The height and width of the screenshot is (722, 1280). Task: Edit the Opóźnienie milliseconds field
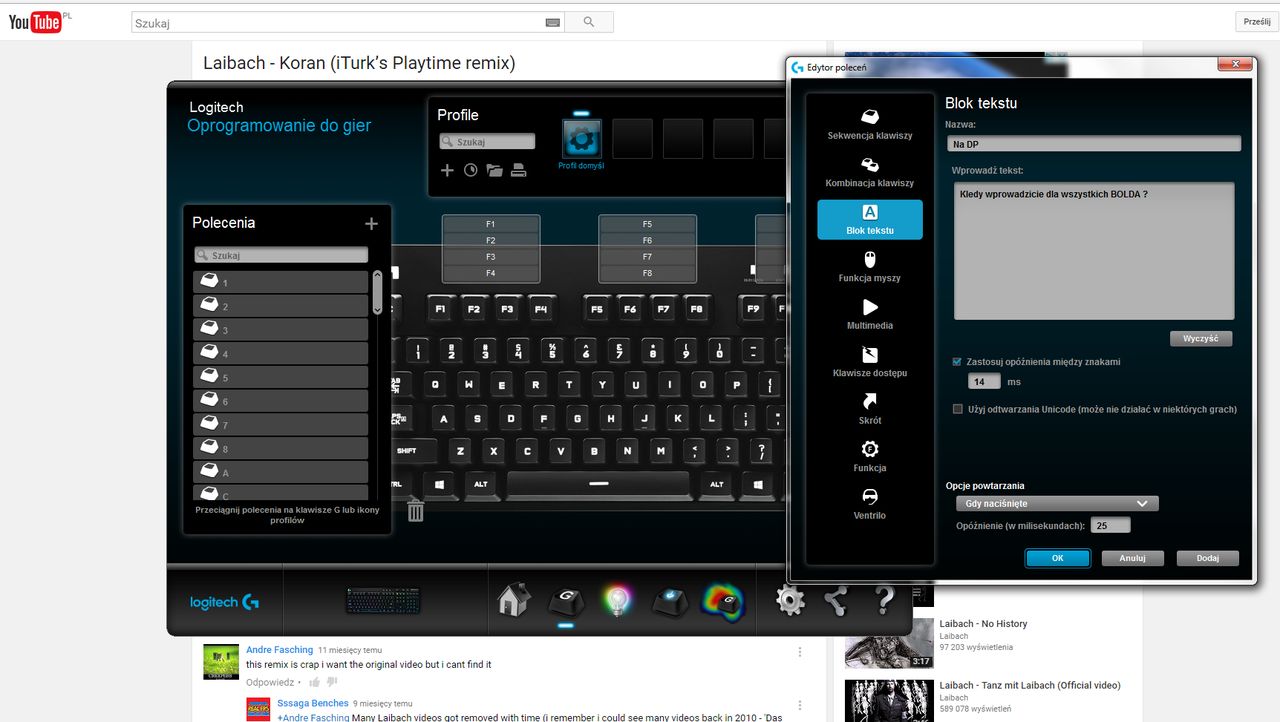click(1110, 526)
